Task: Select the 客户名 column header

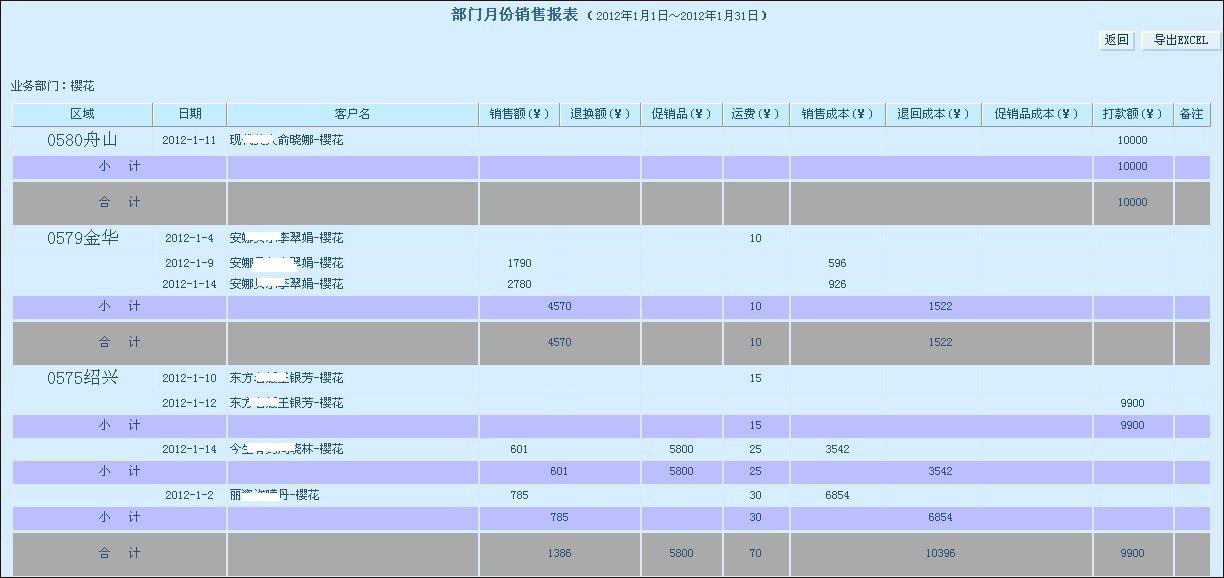Action: [x=352, y=114]
